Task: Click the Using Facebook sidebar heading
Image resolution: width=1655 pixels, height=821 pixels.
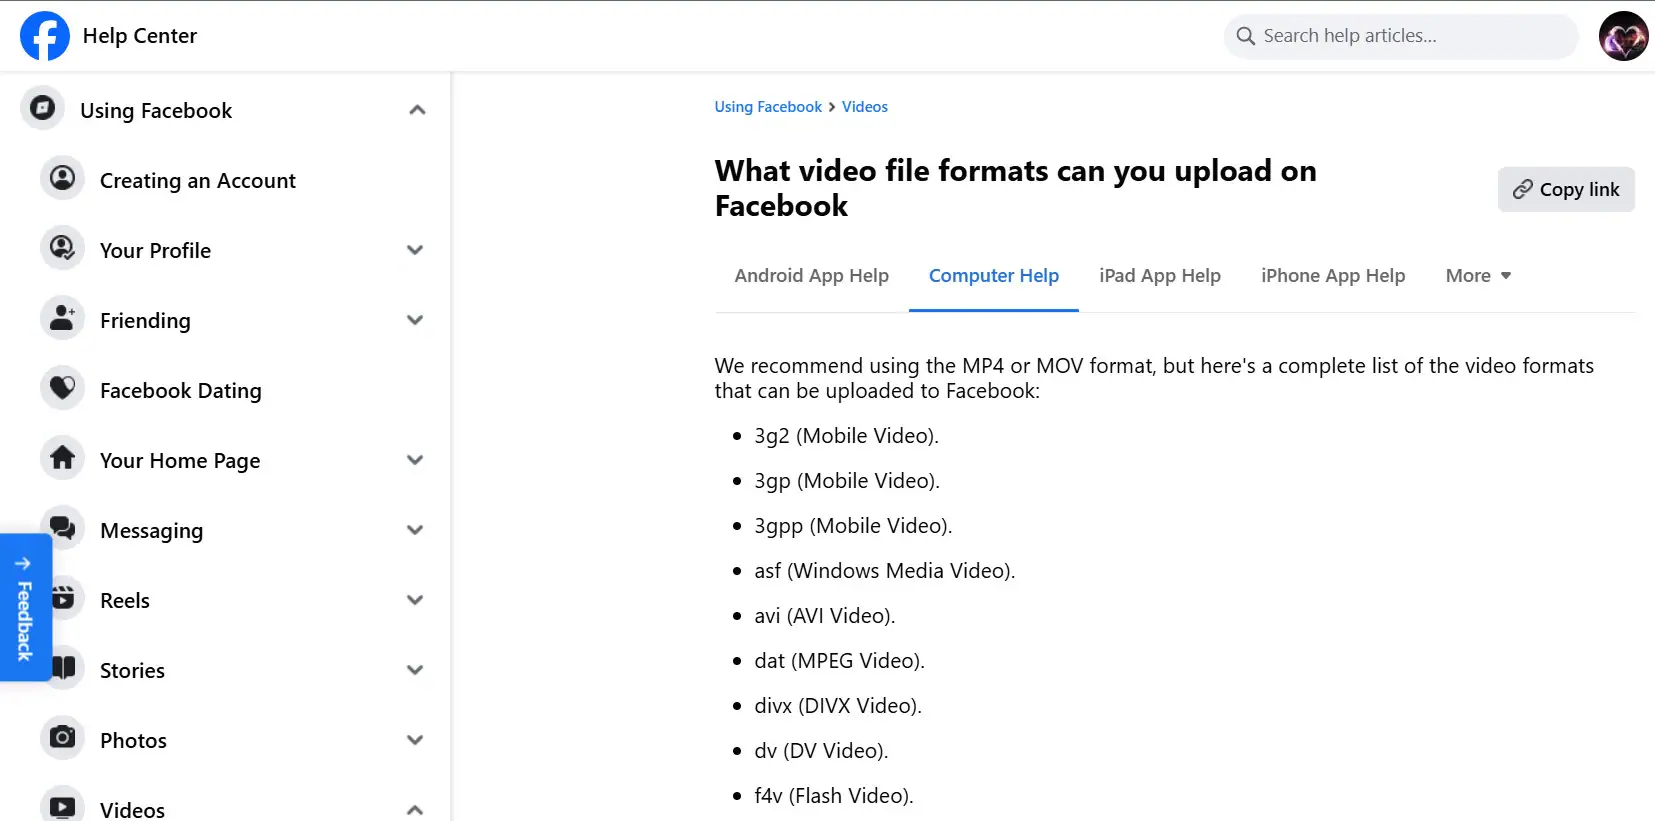Action: [x=156, y=111]
